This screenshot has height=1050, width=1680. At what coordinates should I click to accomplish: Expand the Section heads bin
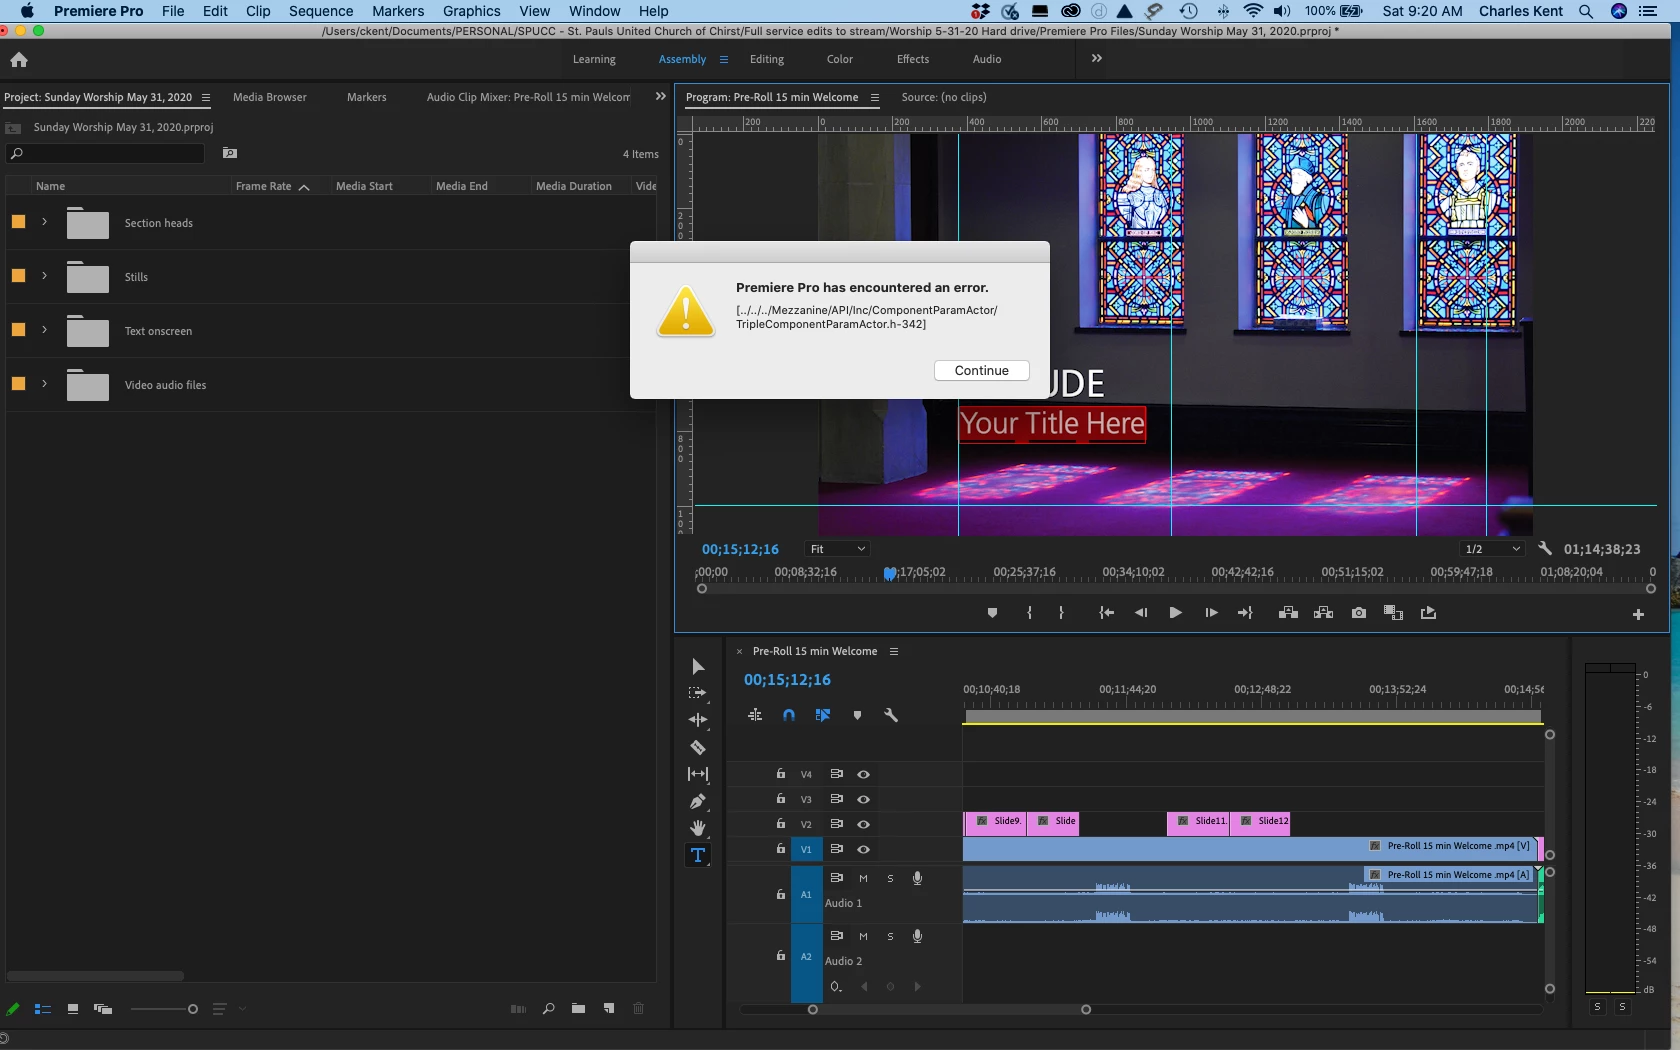44,222
